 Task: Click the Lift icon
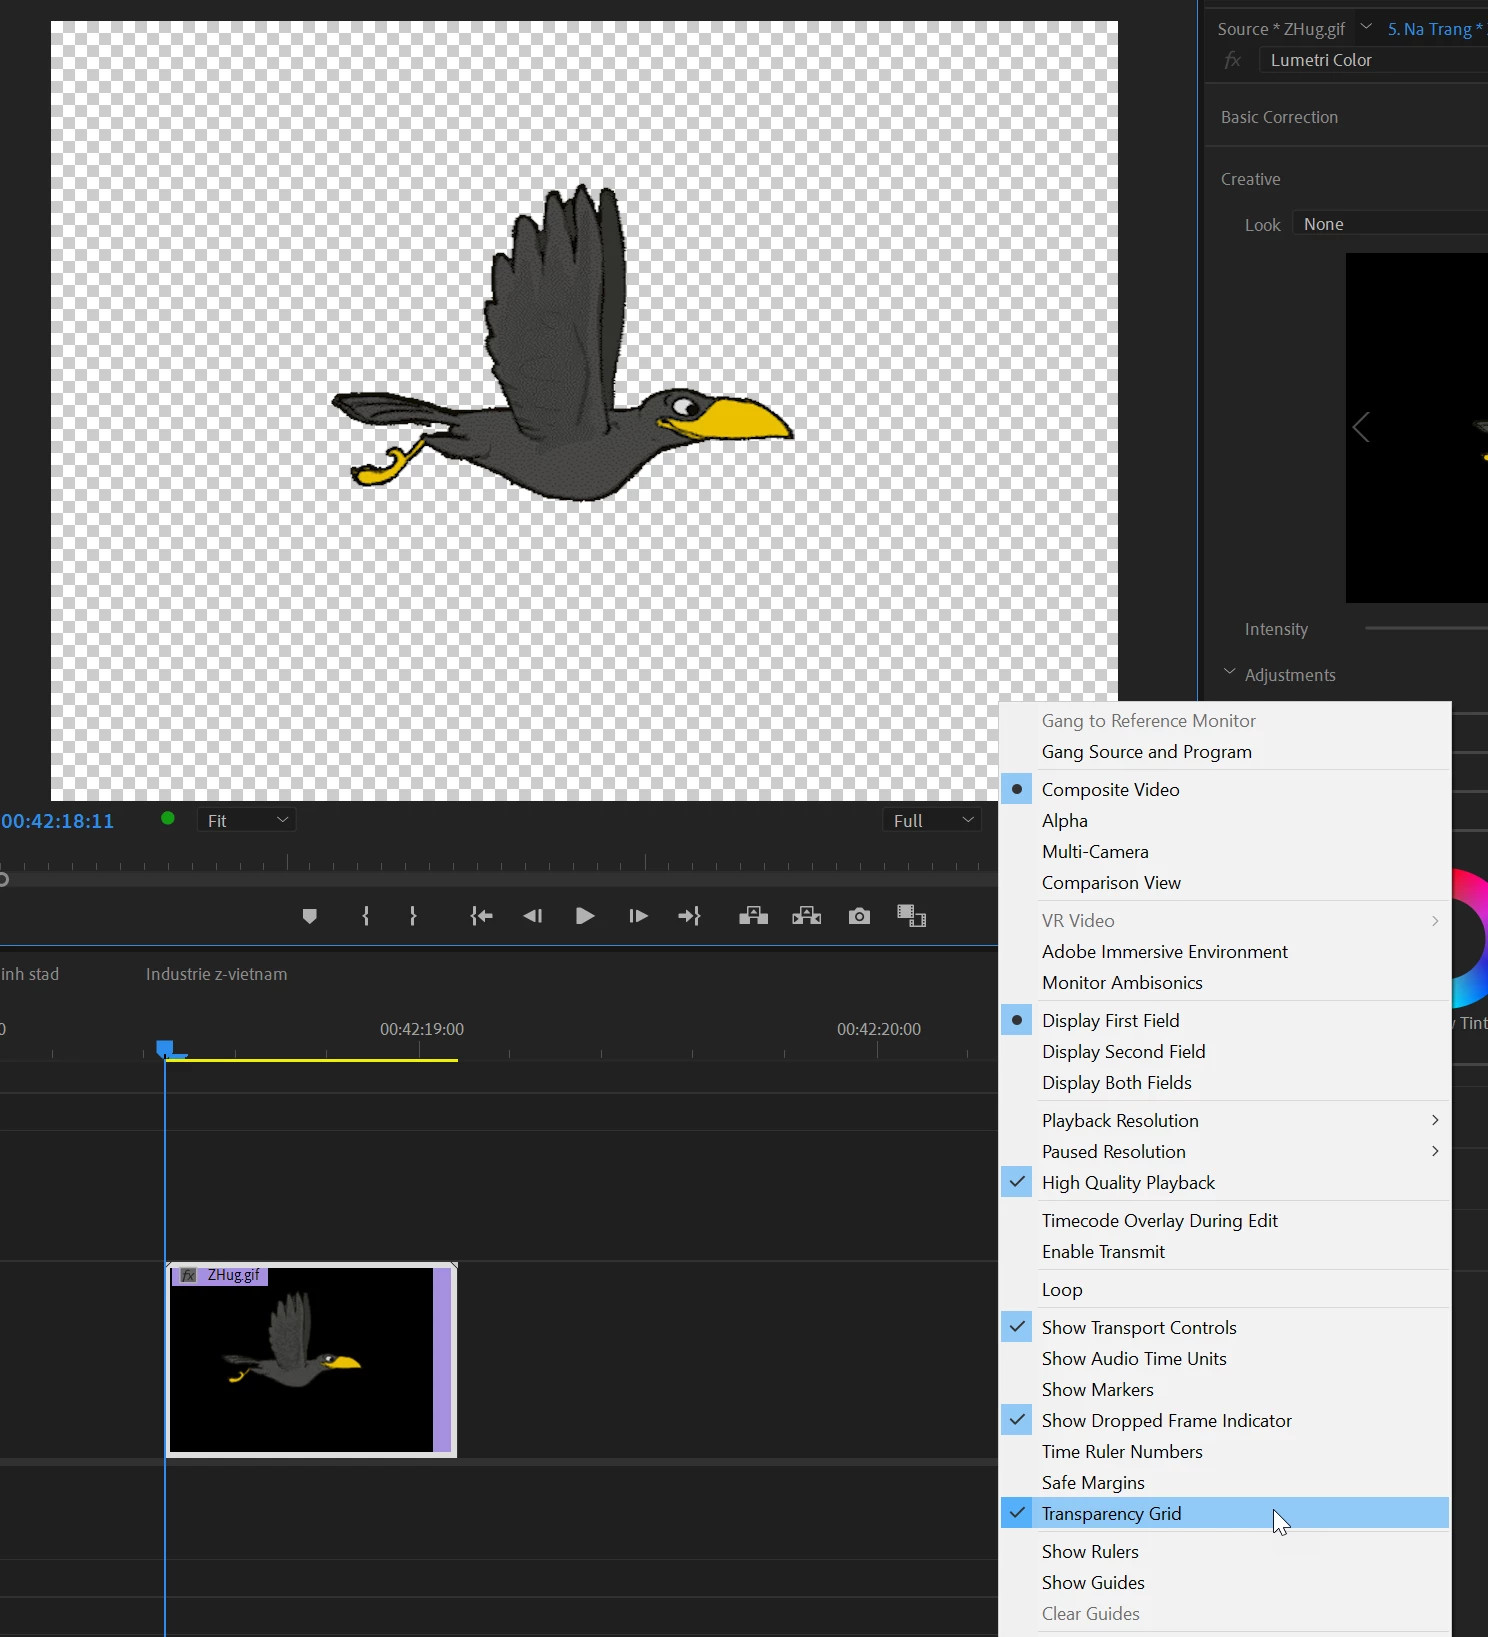(x=753, y=916)
